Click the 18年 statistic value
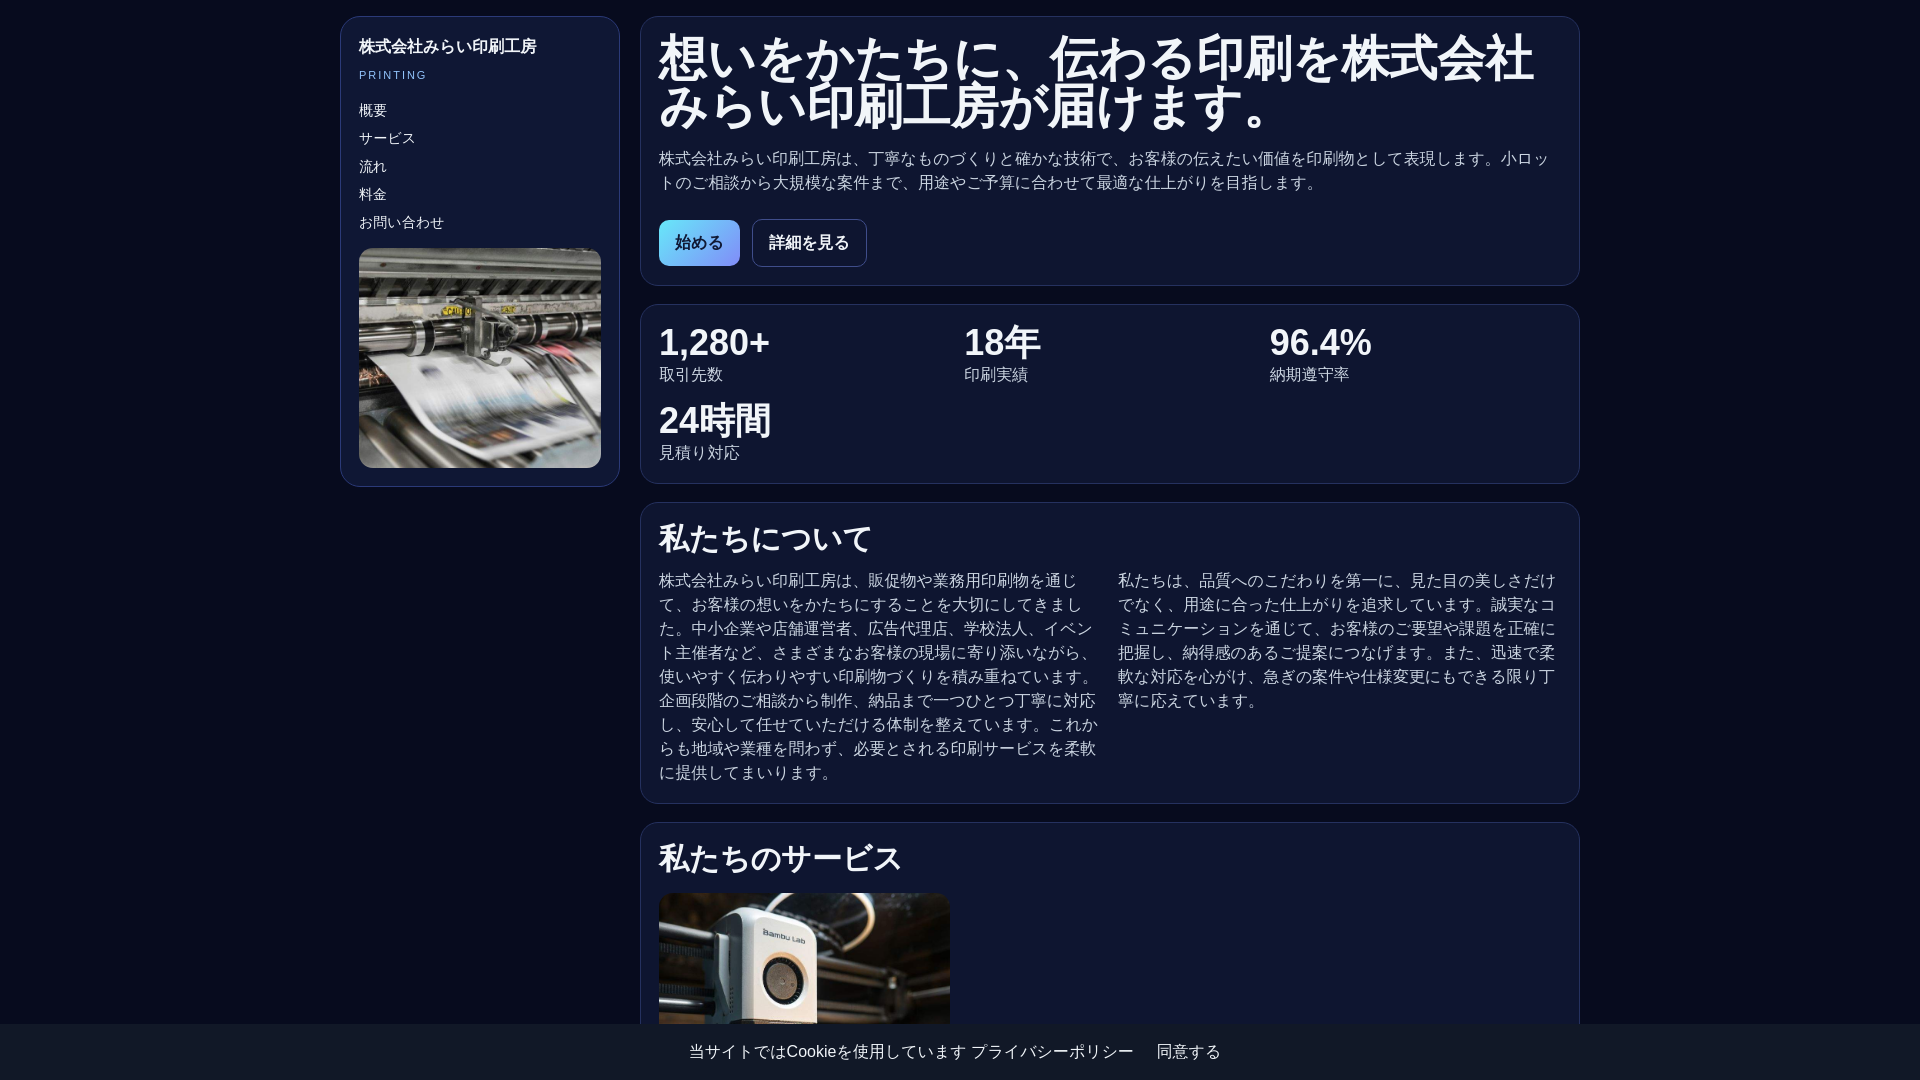 1002,343
